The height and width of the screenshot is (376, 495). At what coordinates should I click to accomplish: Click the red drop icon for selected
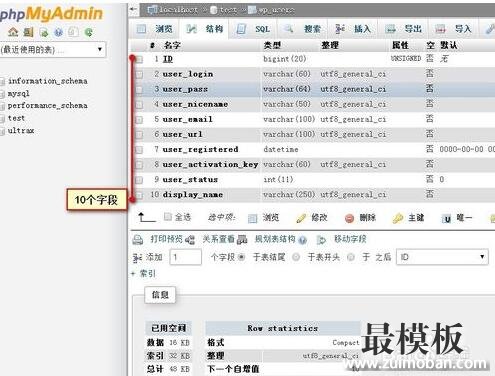349,218
